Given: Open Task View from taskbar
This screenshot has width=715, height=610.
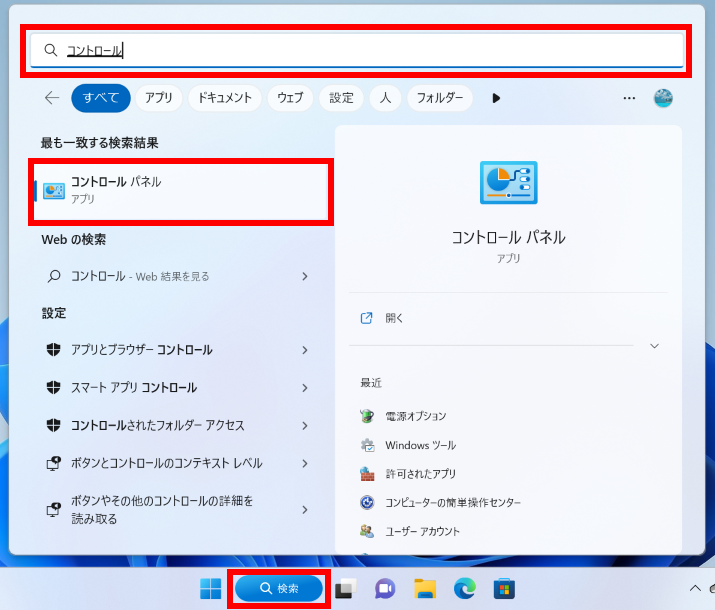Looking at the screenshot, I should tap(346, 589).
